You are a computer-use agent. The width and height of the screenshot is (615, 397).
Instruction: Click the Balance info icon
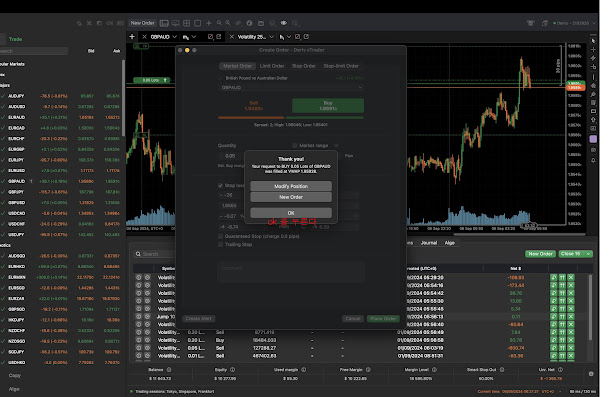(x=169, y=370)
